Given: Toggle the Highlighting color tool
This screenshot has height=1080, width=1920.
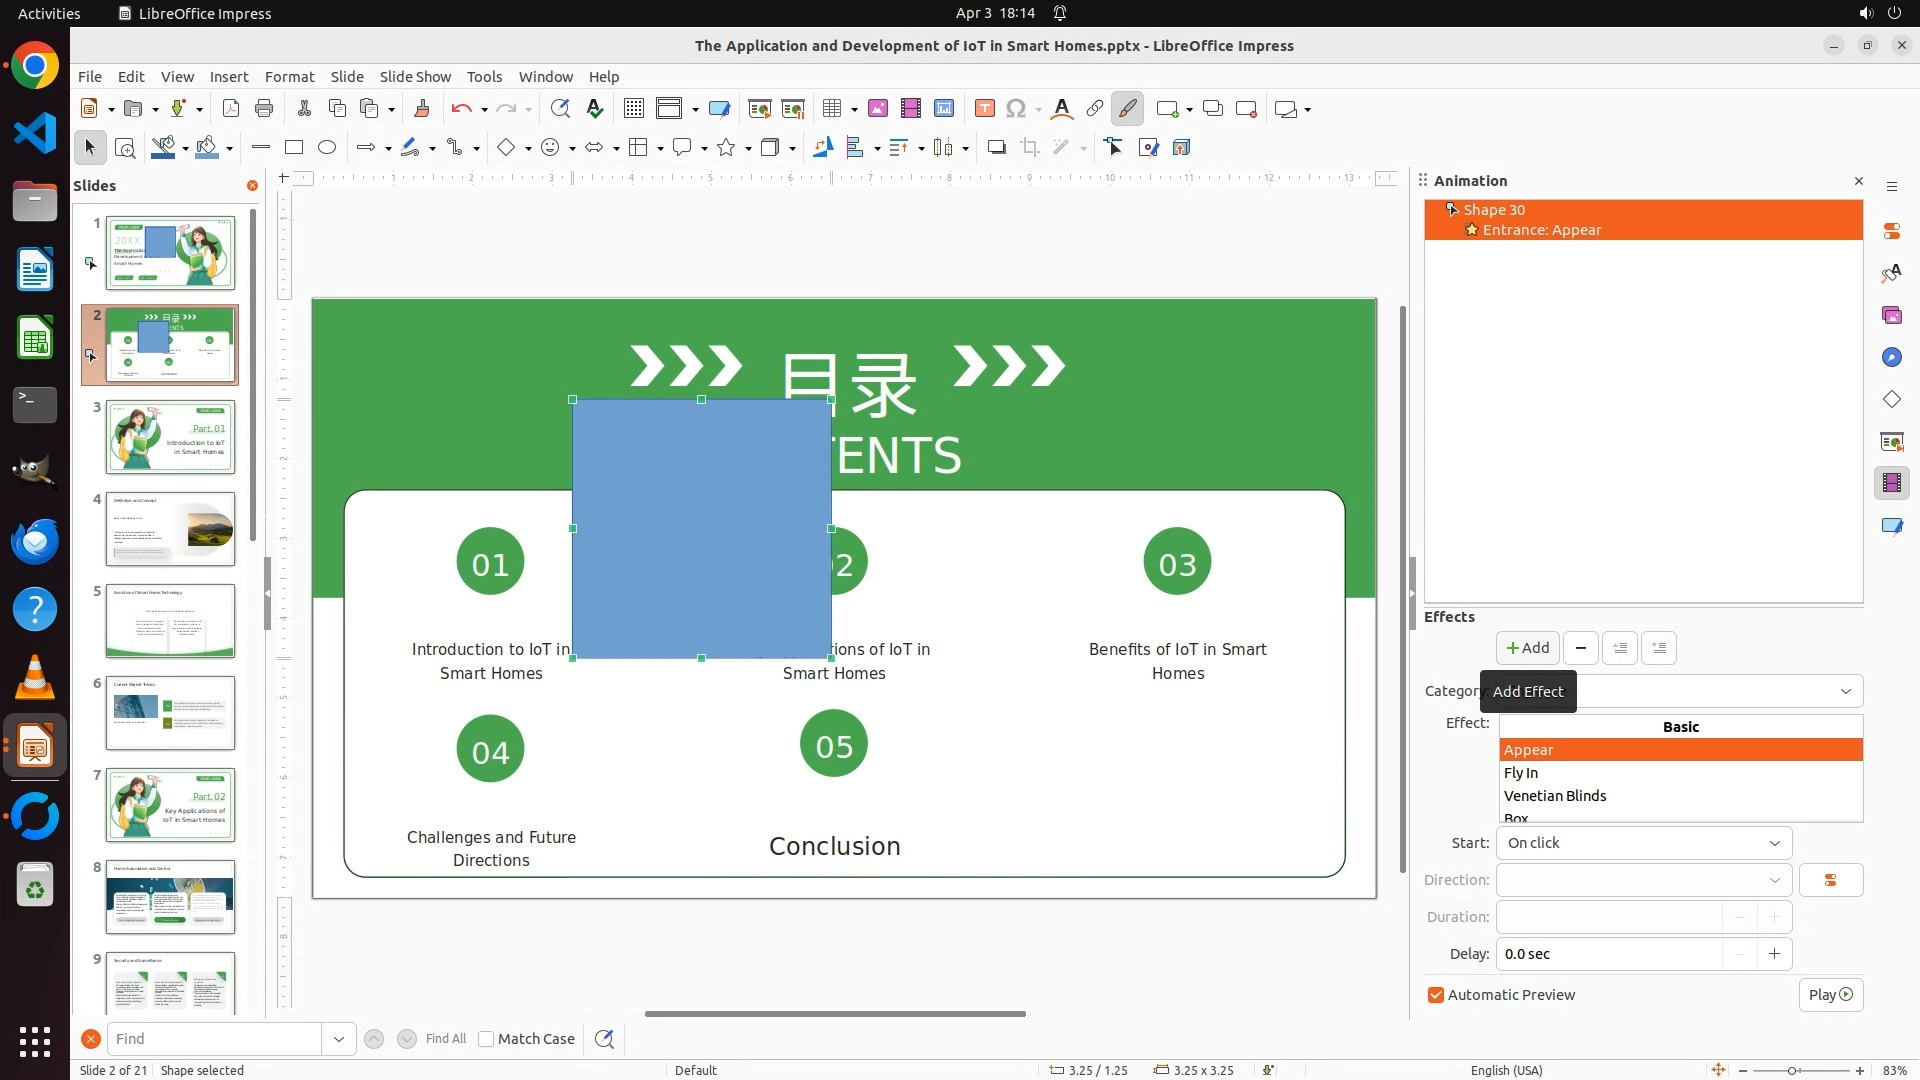Looking at the screenshot, I should pyautogui.click(x=1127, y=109).
